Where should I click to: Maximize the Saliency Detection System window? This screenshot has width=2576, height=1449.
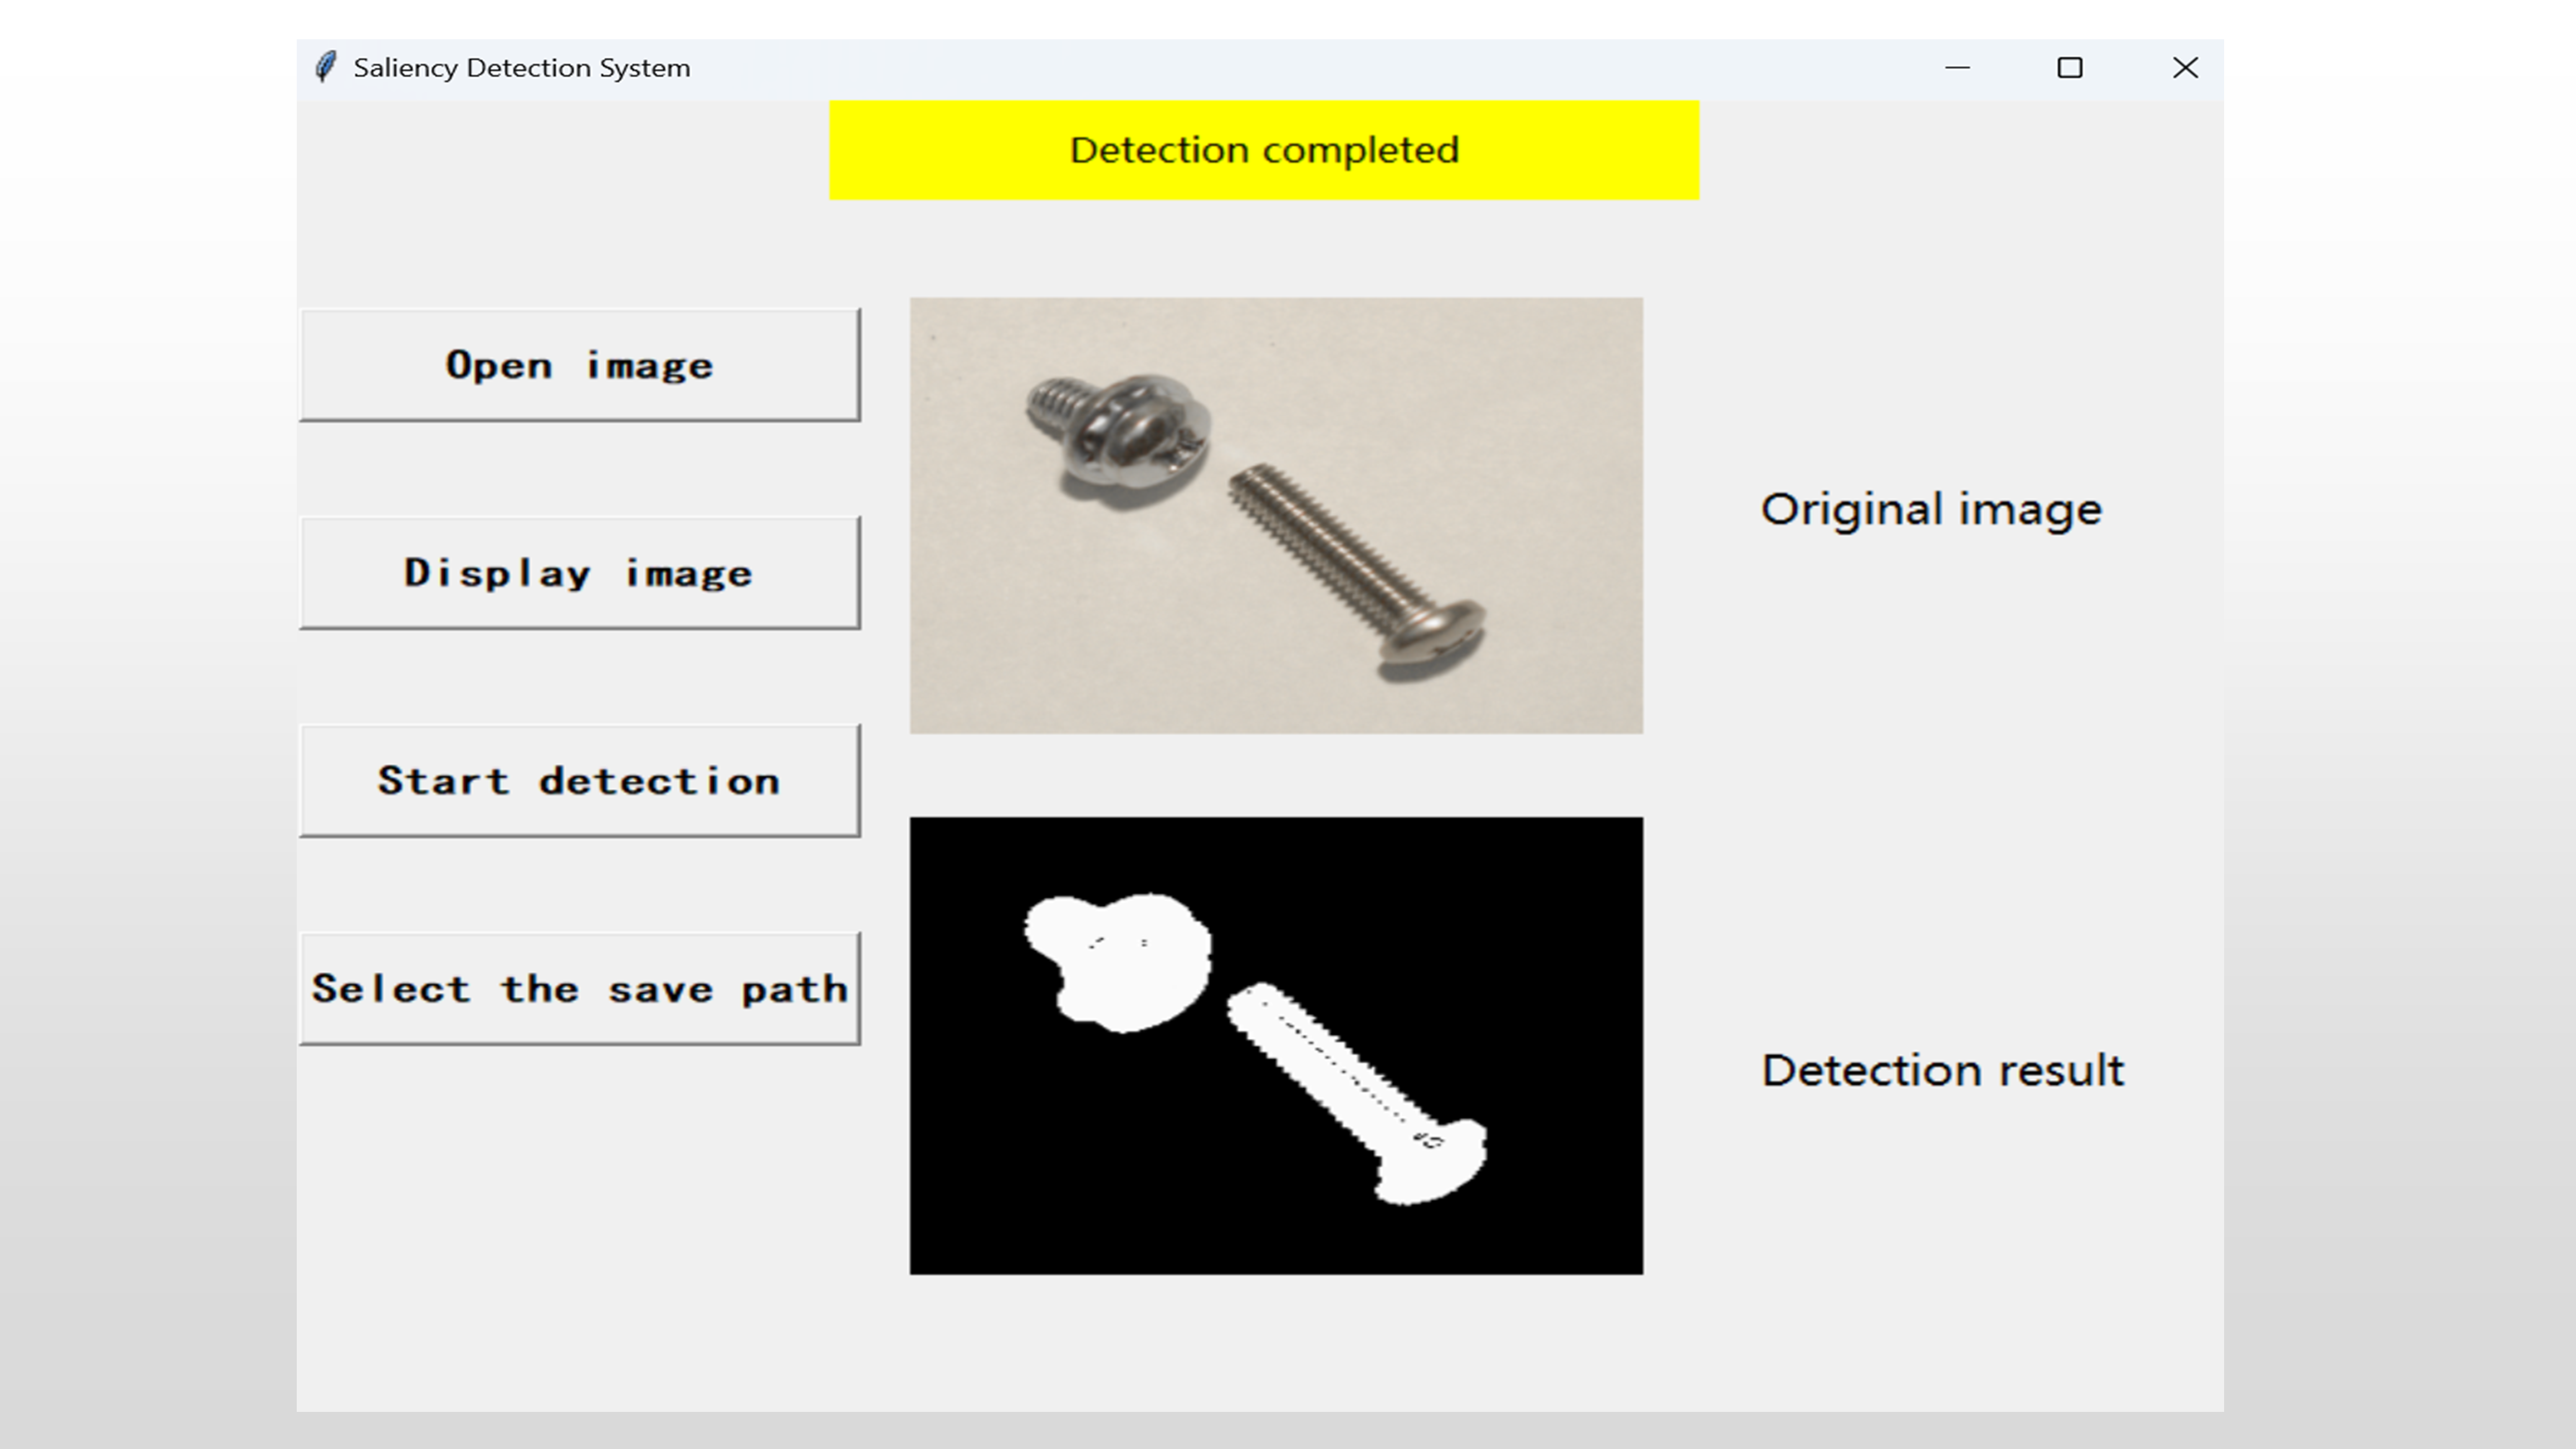(2069, 67)
